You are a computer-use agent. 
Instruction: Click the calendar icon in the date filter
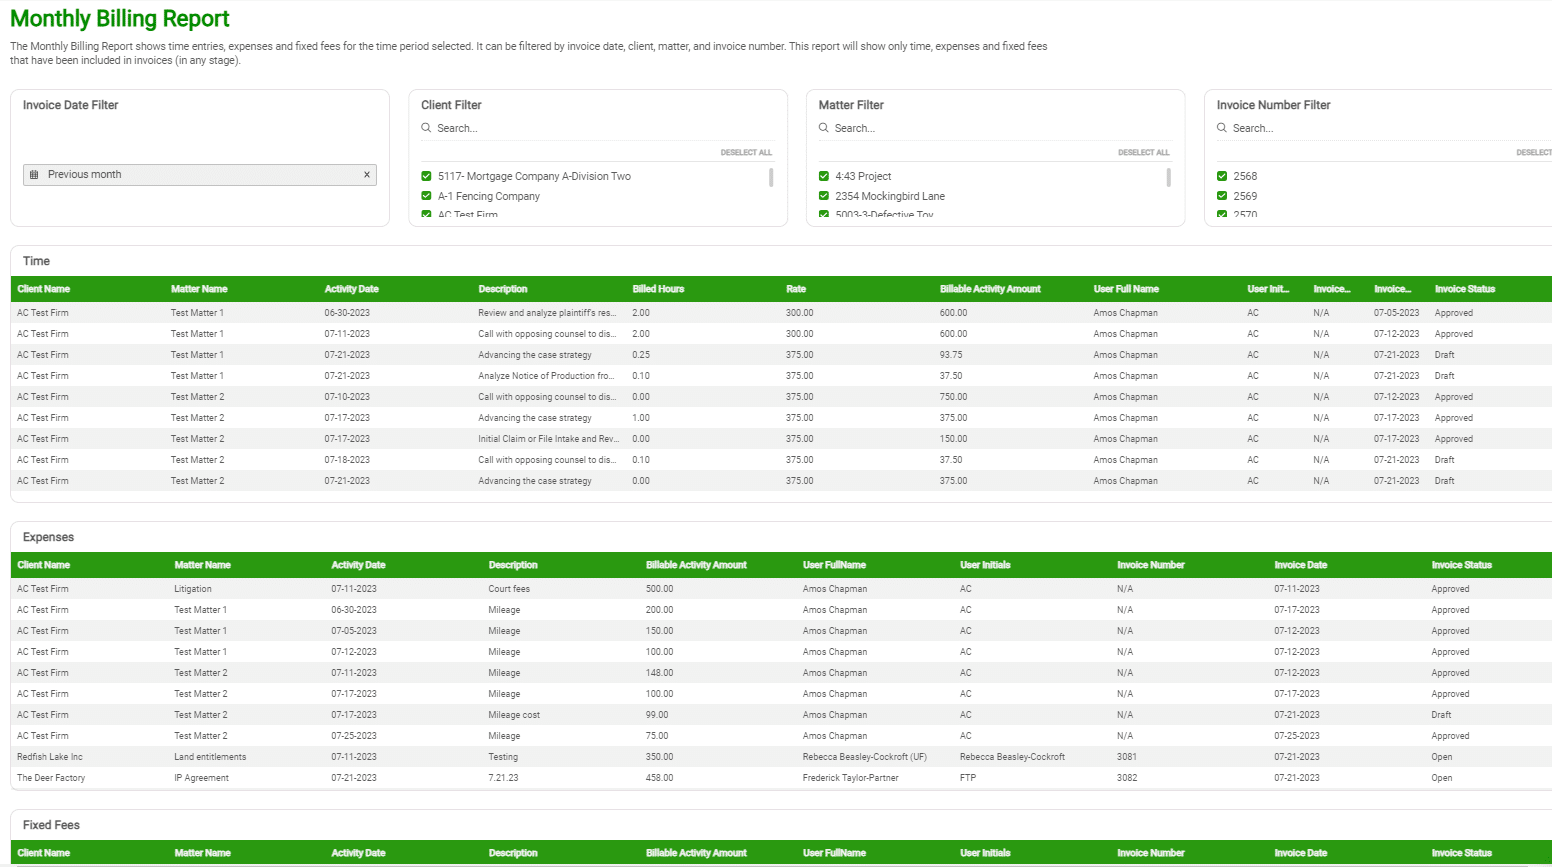[x=34, y=175]
